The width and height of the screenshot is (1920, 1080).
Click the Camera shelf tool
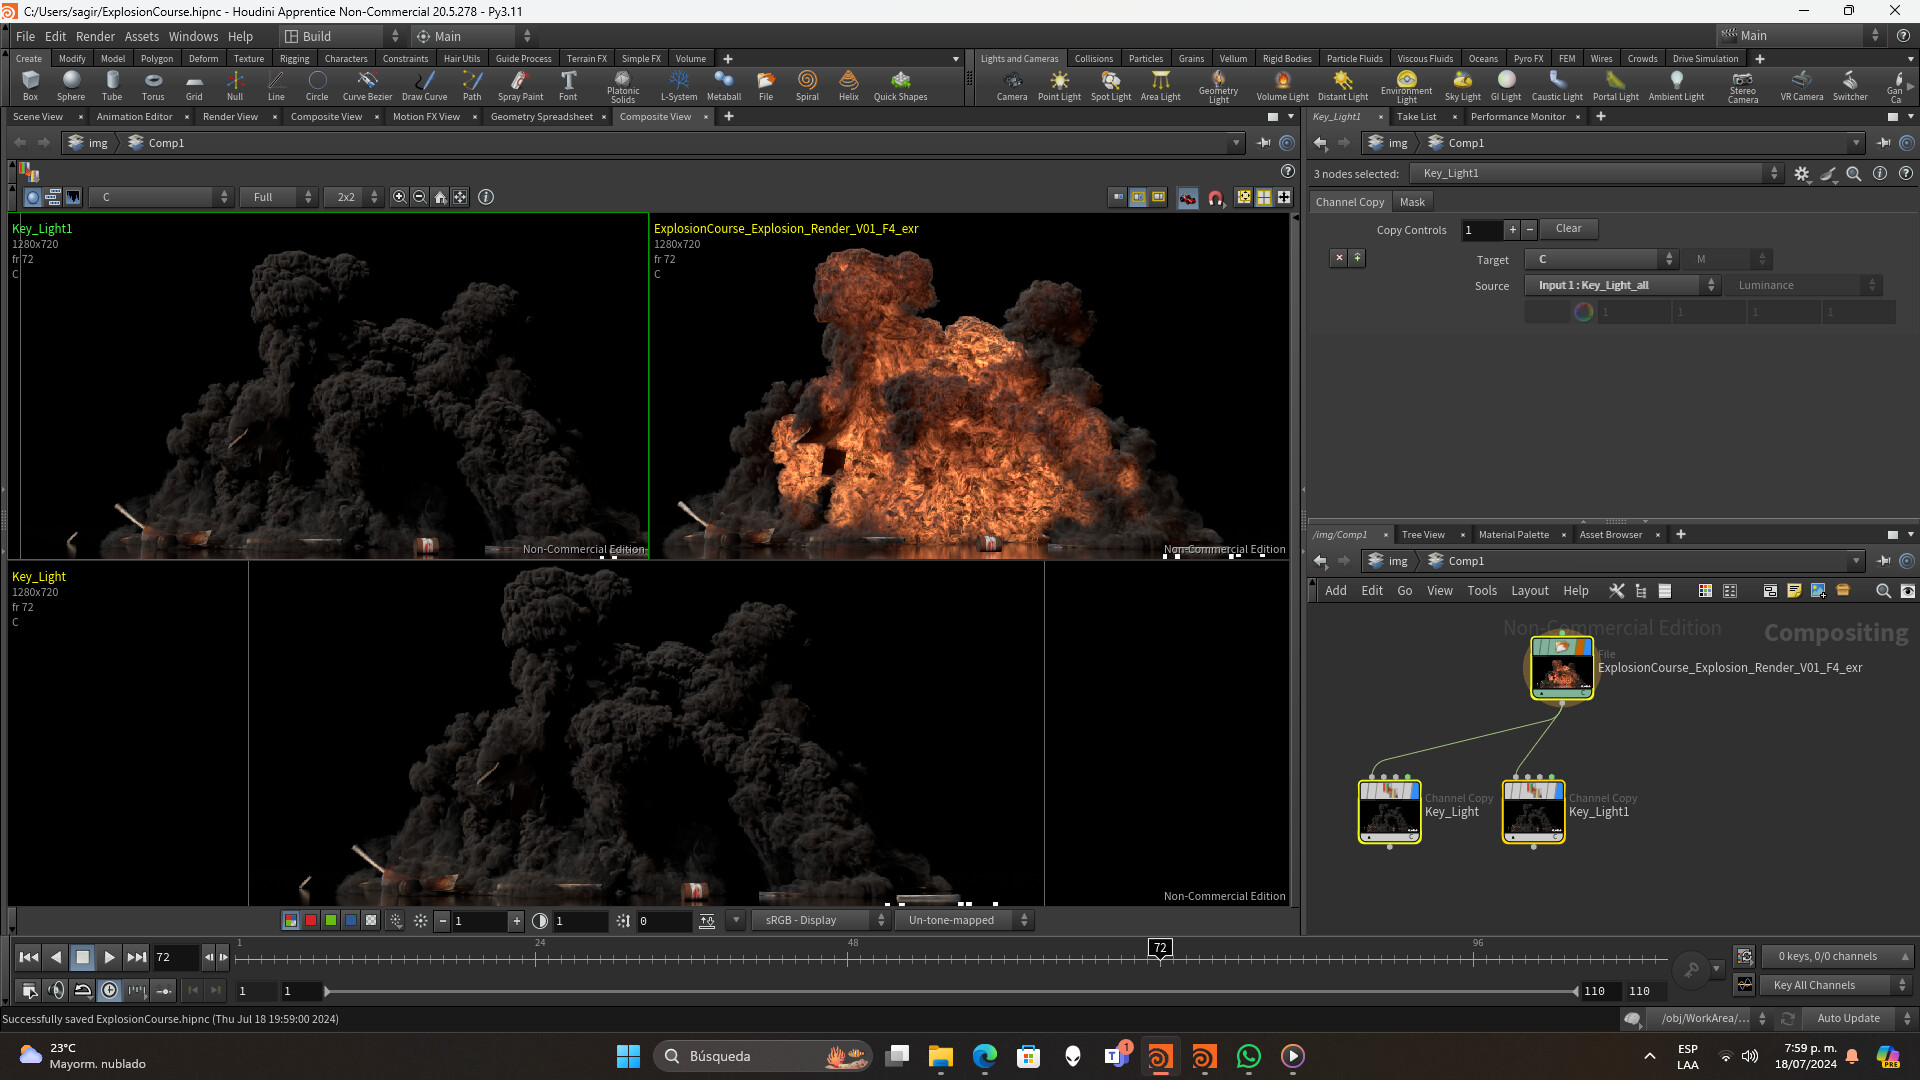tap(1011, 84)
